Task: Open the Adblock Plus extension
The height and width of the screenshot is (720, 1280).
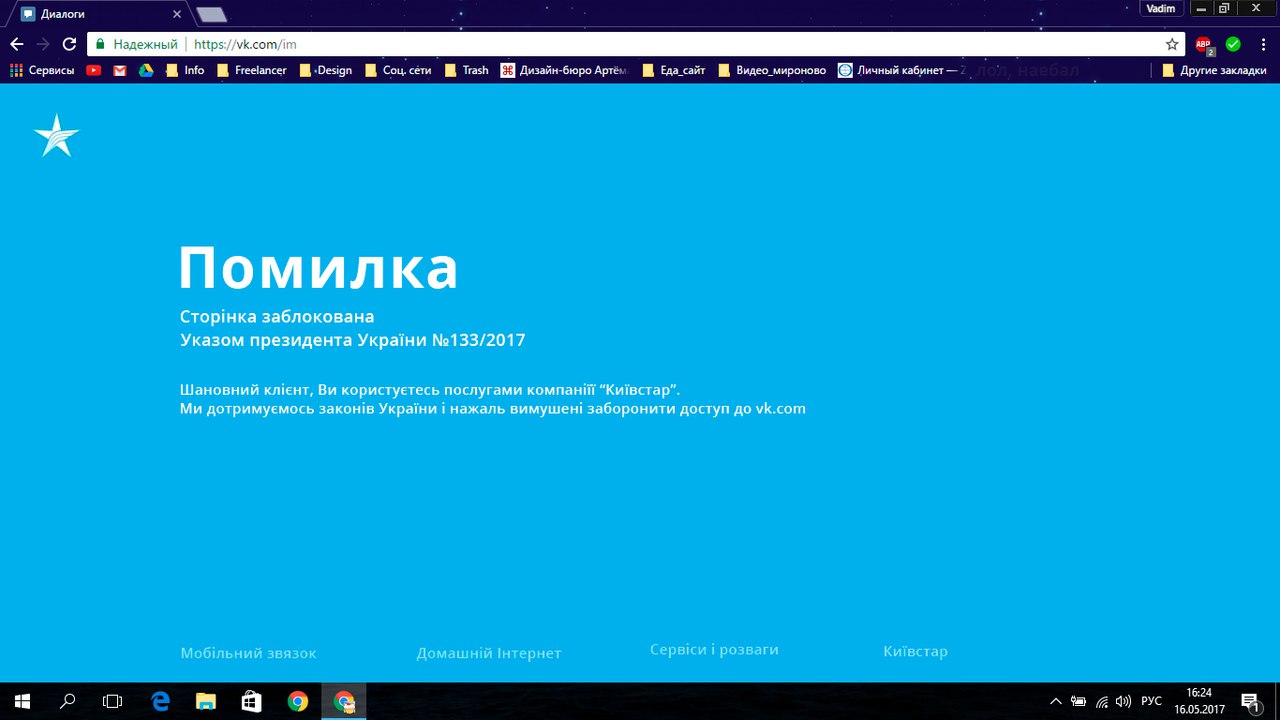Action: coord(1205,44)
